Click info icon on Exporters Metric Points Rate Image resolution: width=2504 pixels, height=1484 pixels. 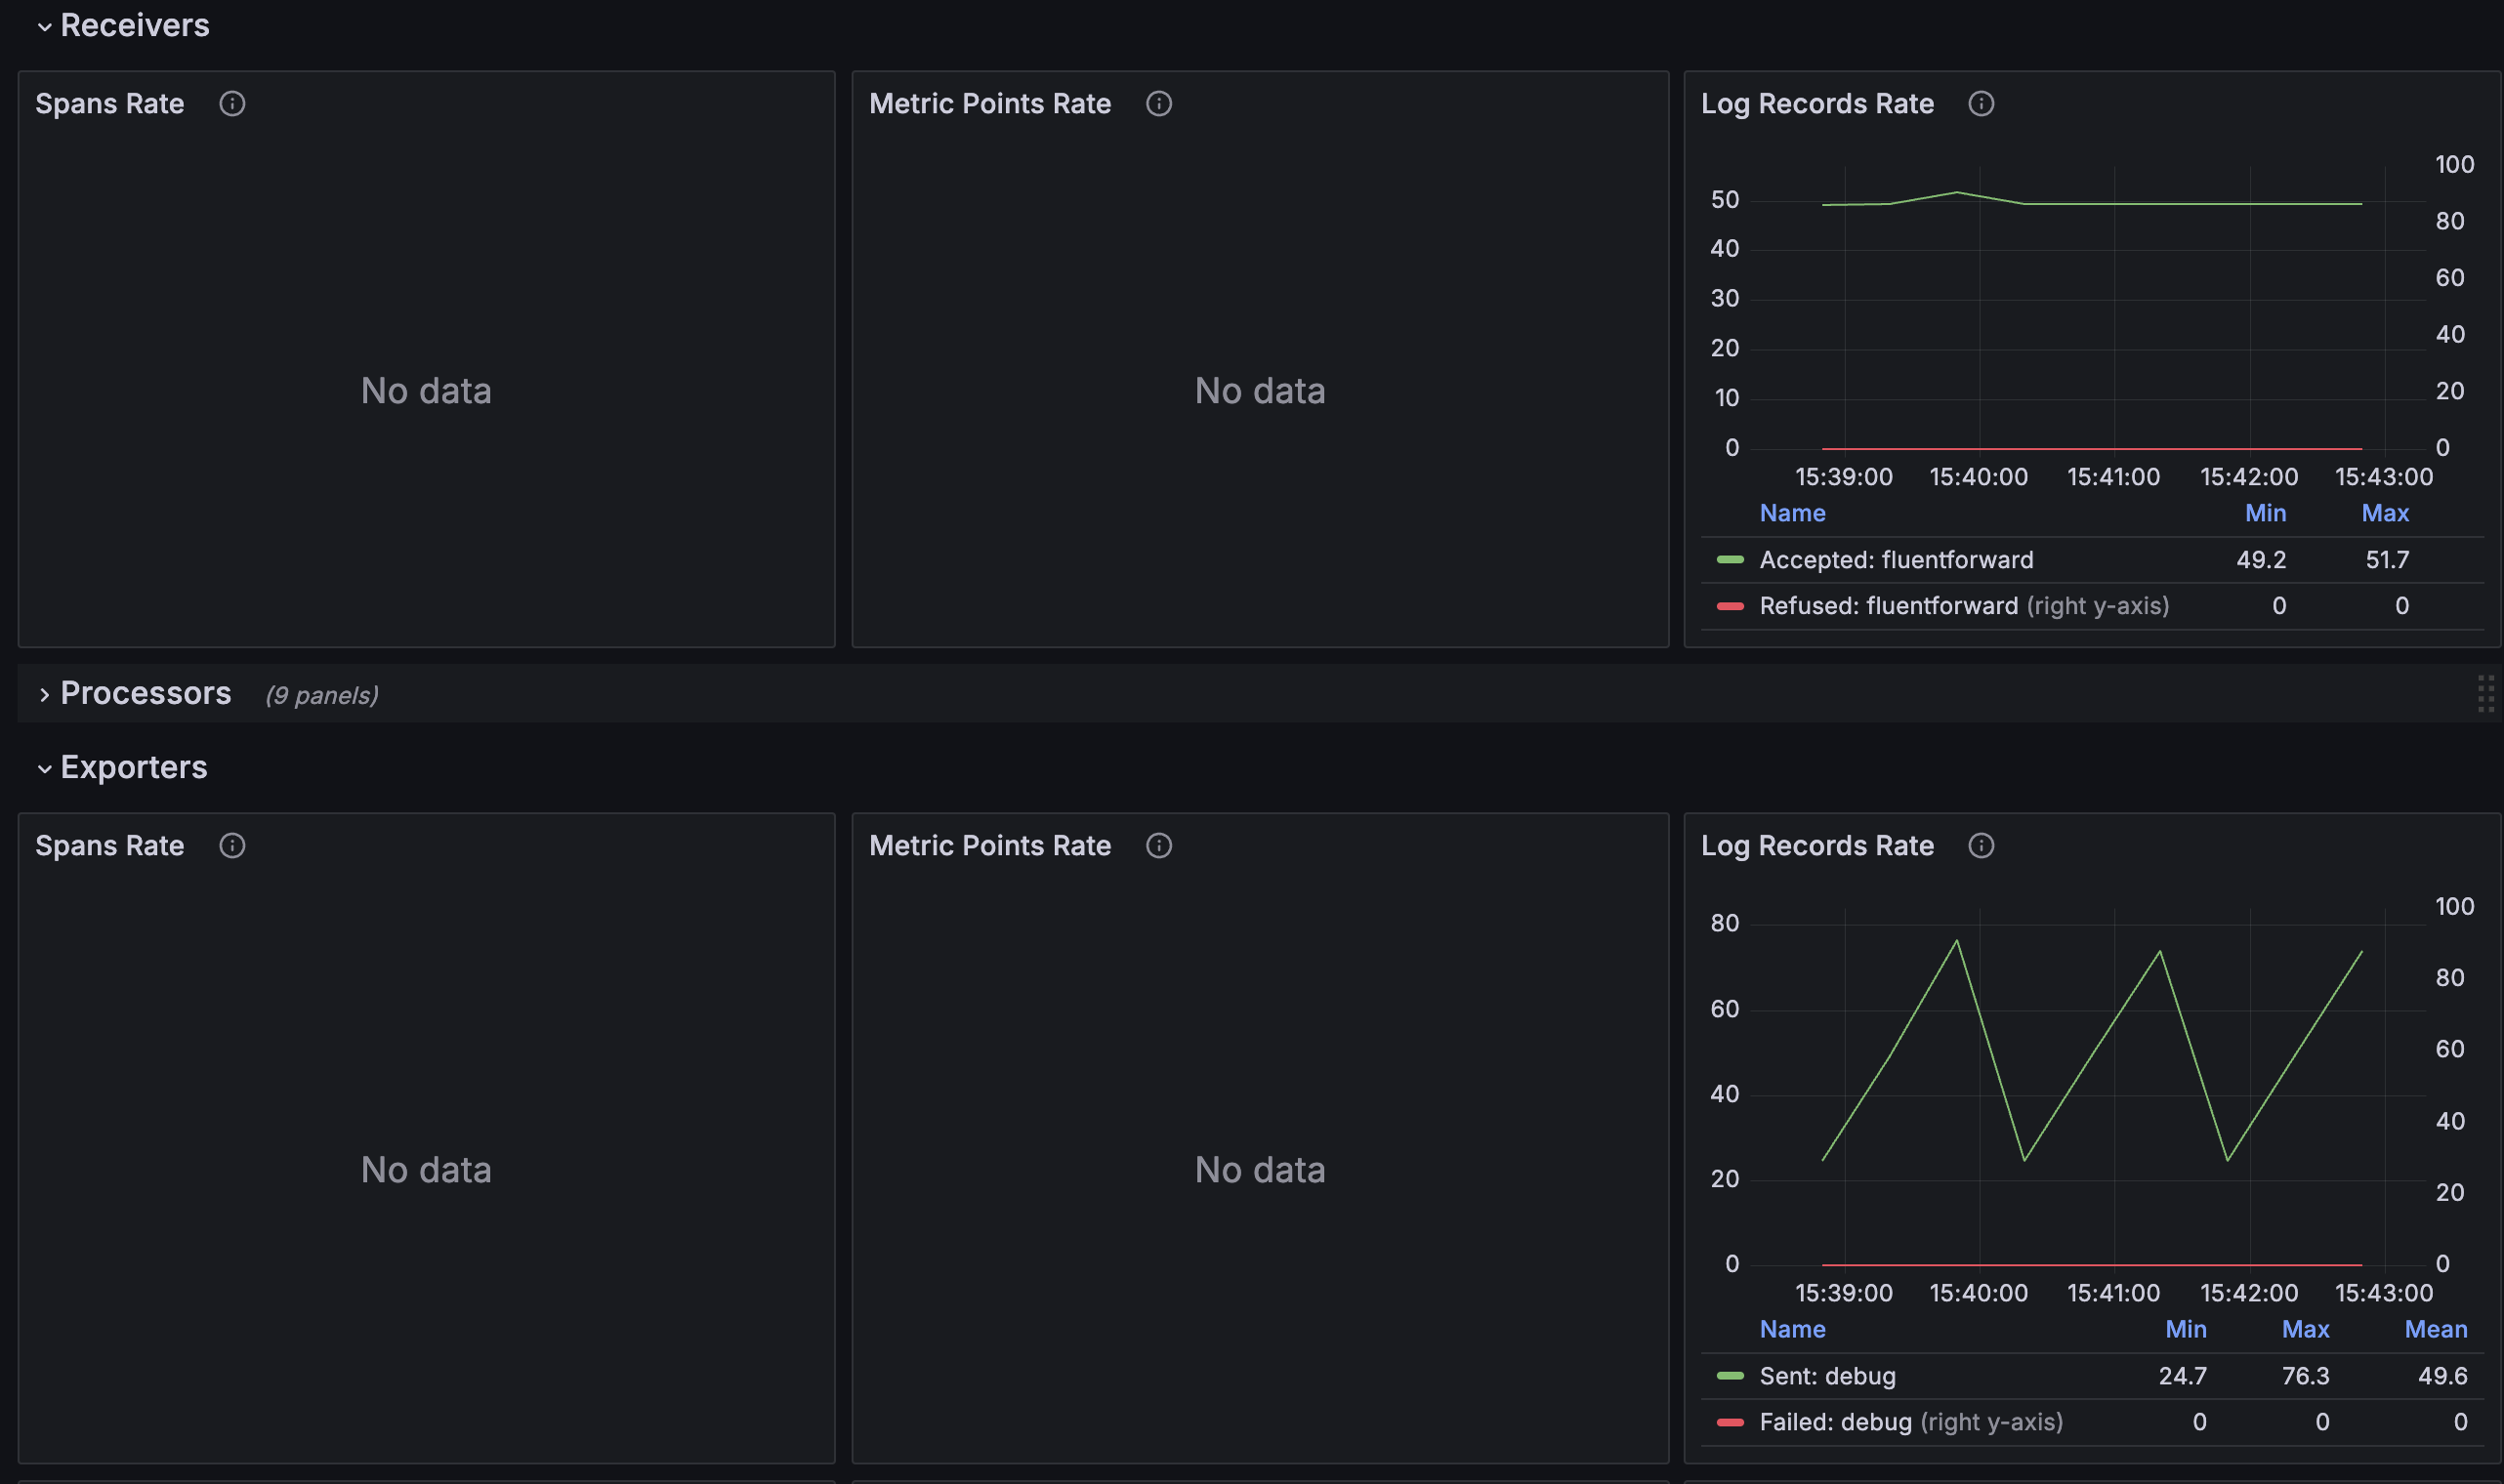point(1159,846)
